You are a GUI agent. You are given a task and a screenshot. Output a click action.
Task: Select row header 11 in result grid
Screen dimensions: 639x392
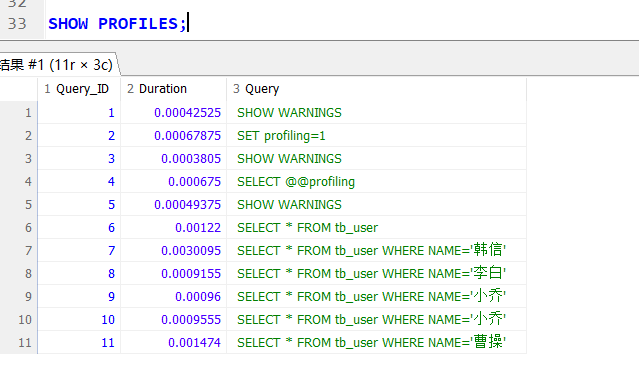[19, 342]
